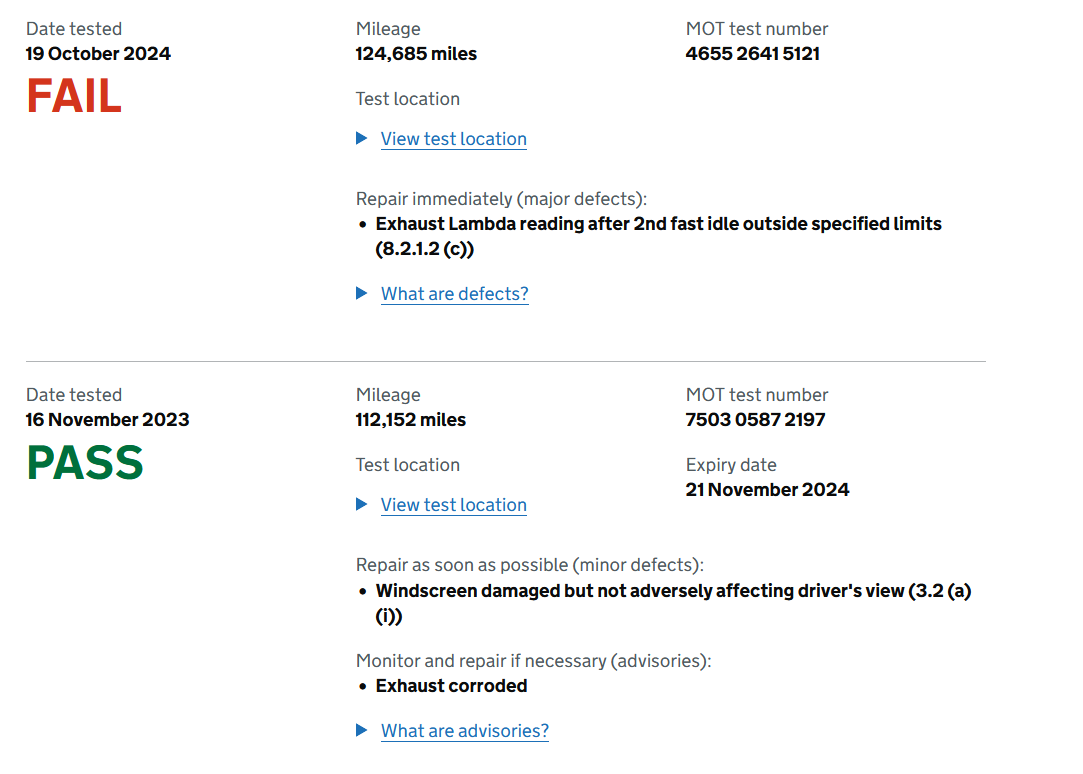Open View test location for the November 2023 test
This screenshot has width=1083, height=774.
[453, 505]
